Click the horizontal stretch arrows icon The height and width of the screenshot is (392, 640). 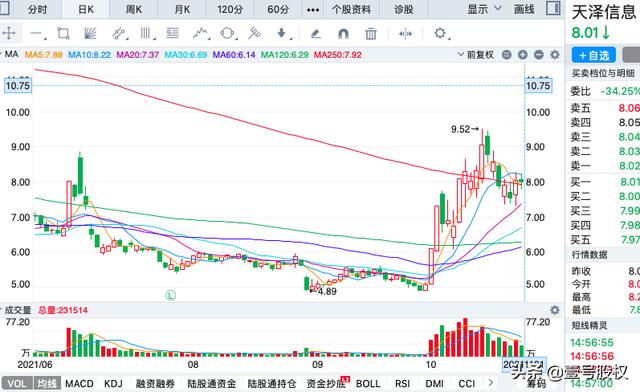[405, 33]
